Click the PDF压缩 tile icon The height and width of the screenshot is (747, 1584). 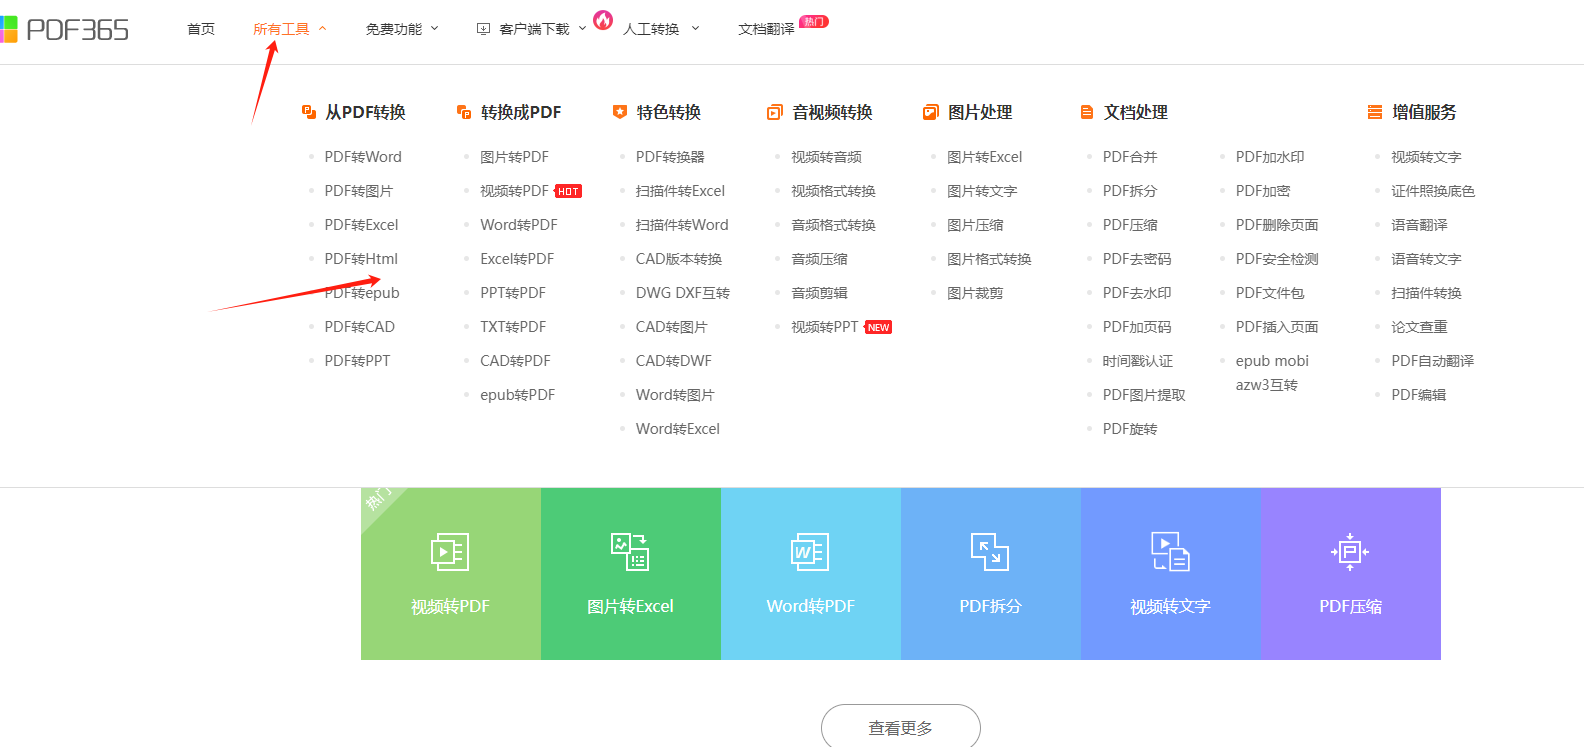(1350, 552)
